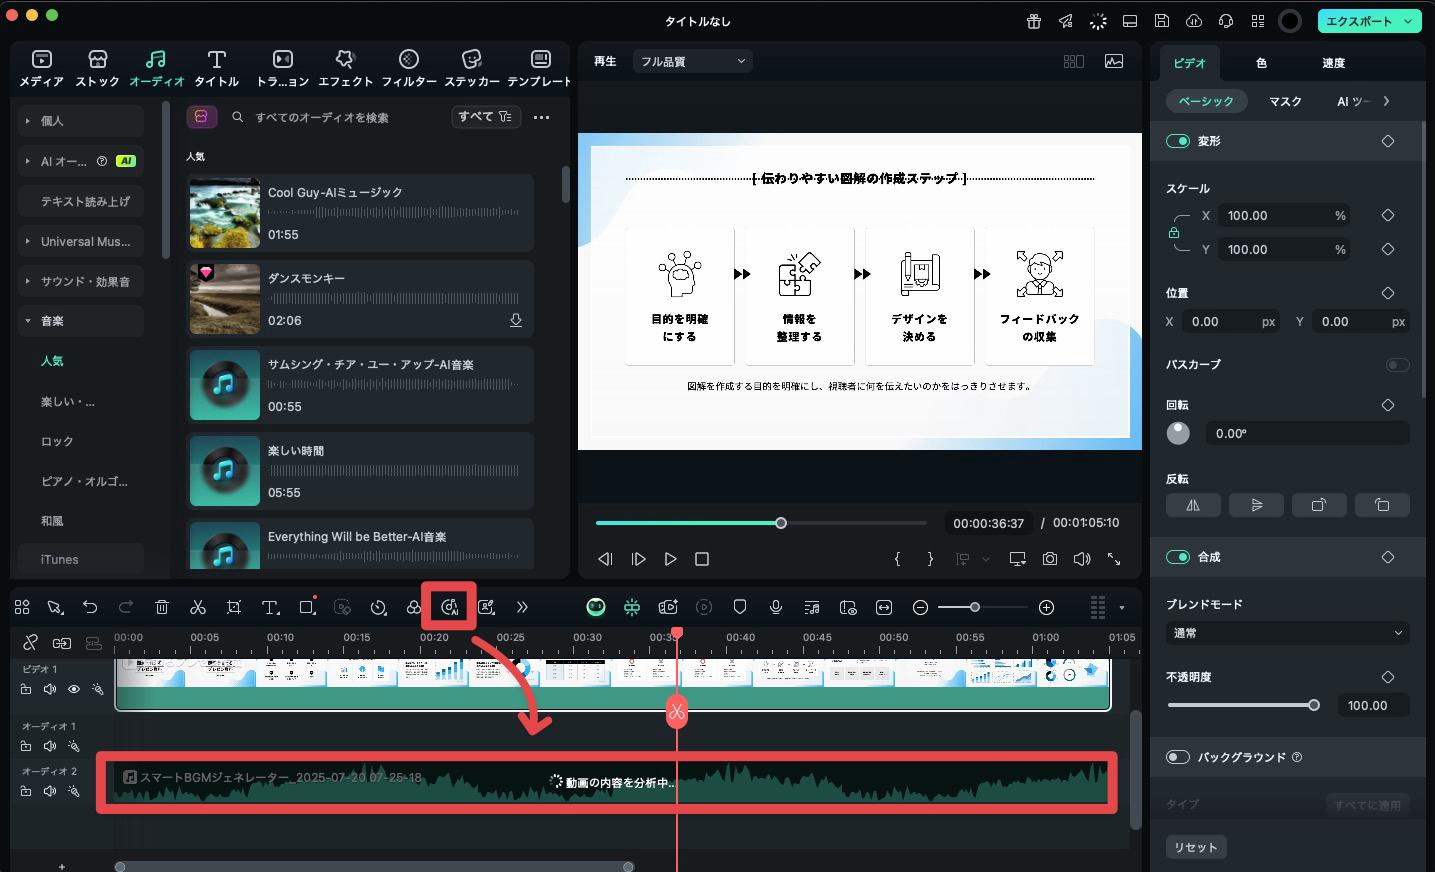Open the track height dropdown arrow
Image resolution: width=1435 pixels, height=872 pixels.
[1122, 607]
